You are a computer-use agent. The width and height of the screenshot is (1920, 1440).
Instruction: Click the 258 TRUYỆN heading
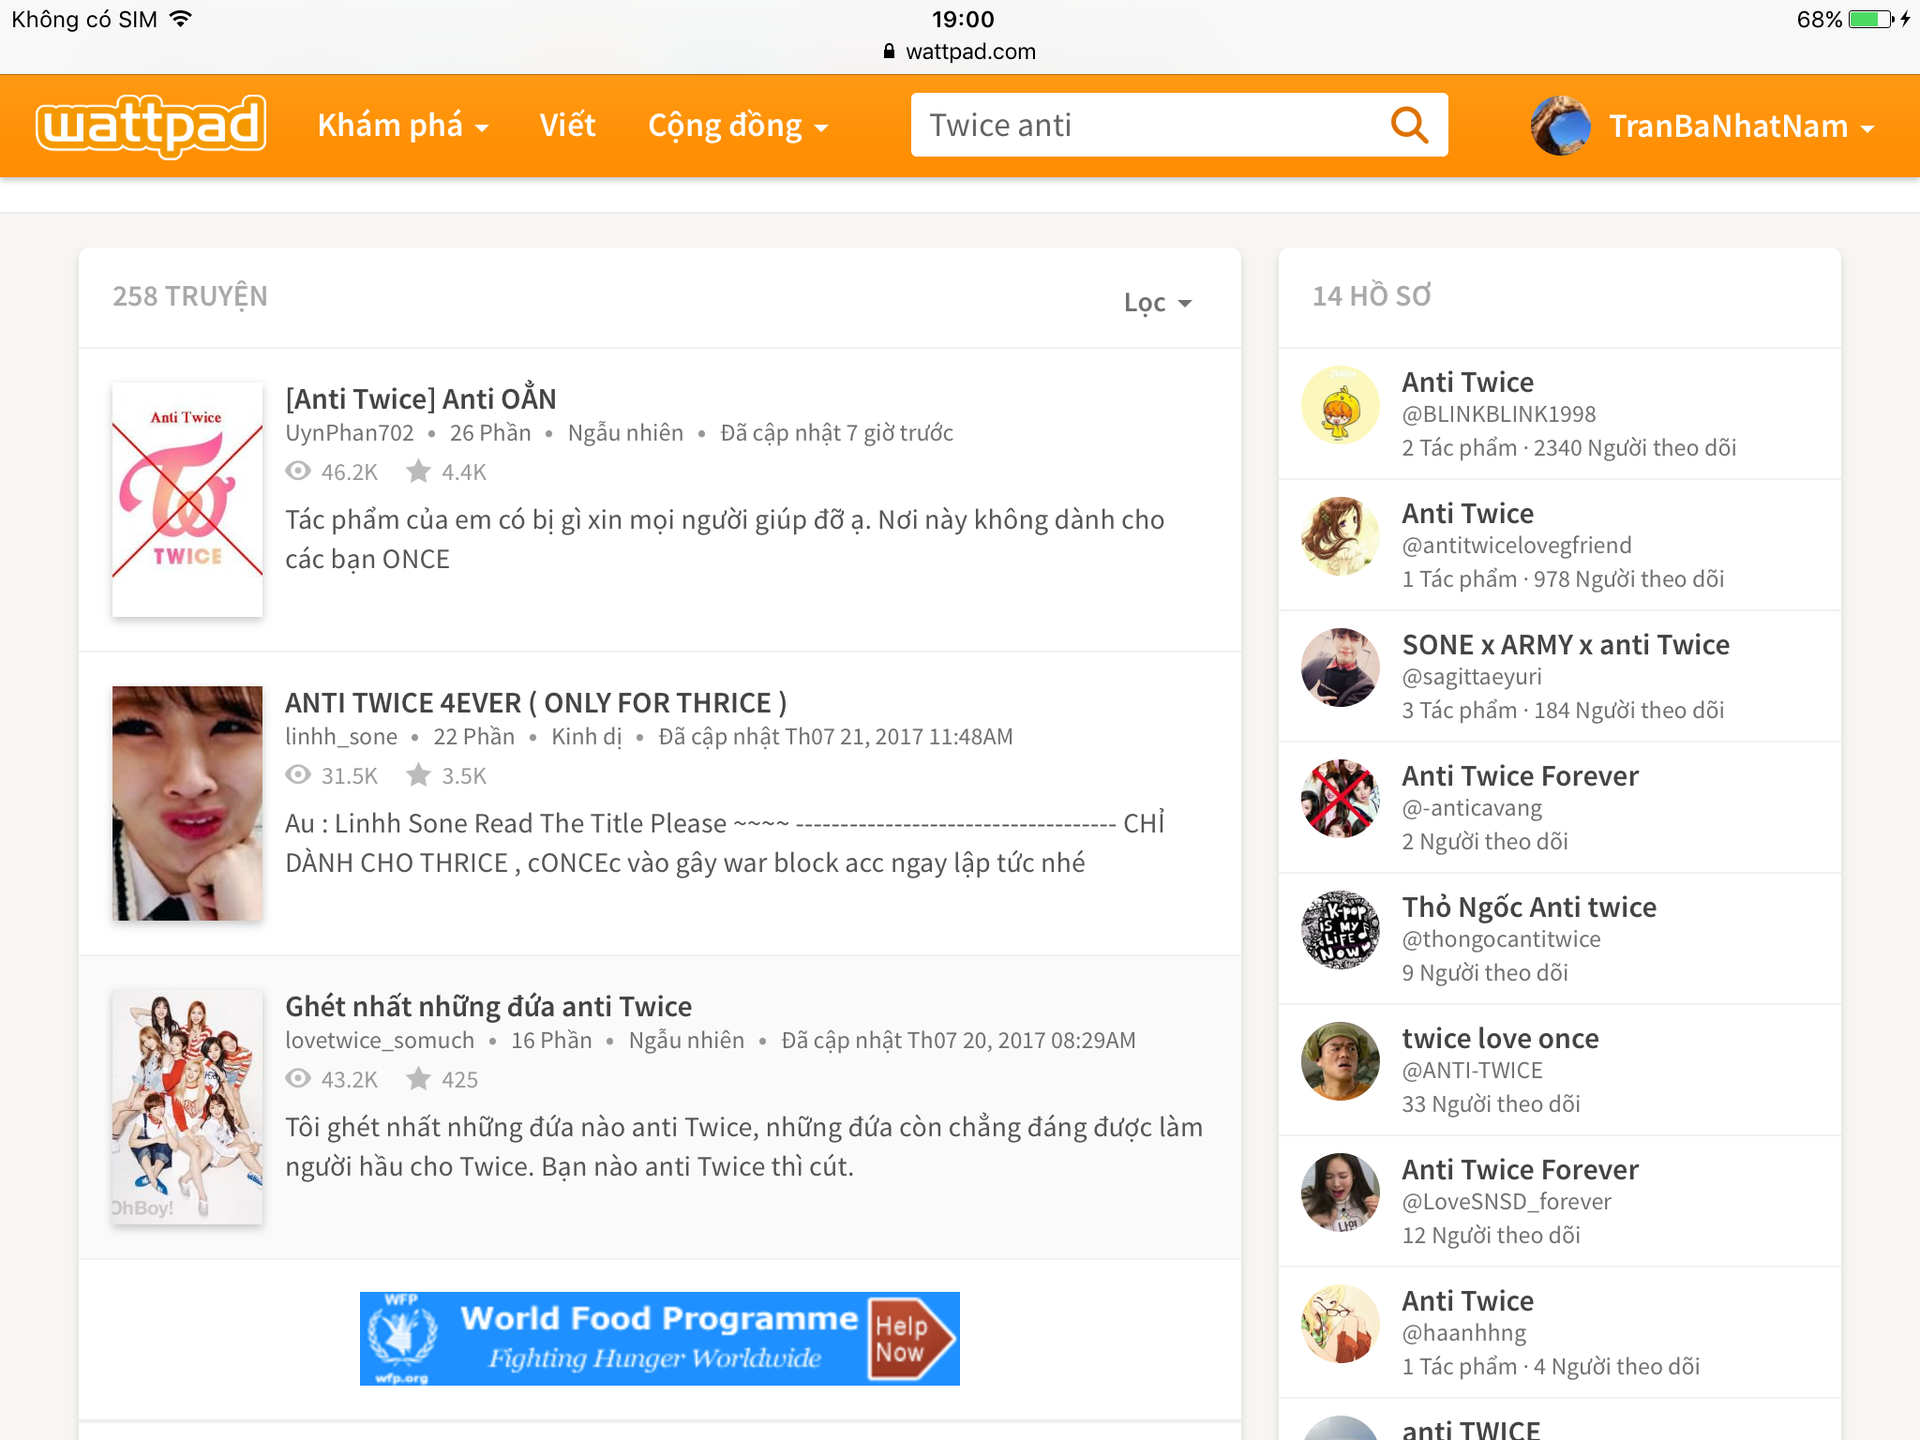[190, 296]
